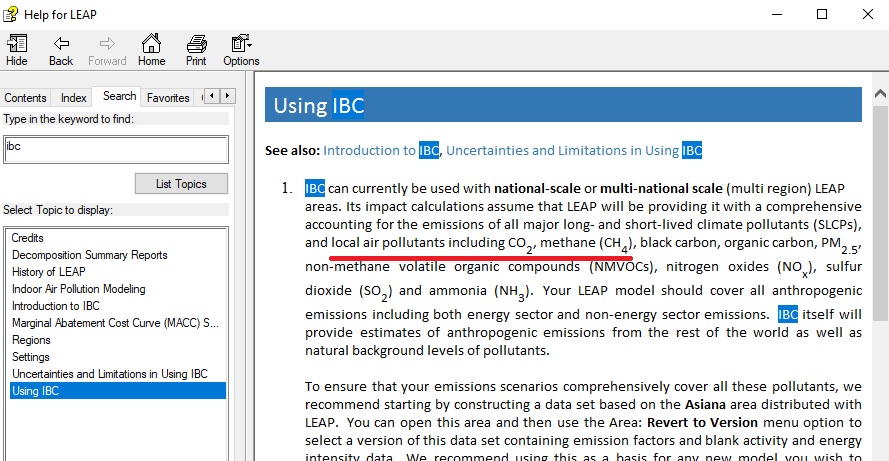
Task: Select the highlighted Using IBC topic
Action: [118, 391]
